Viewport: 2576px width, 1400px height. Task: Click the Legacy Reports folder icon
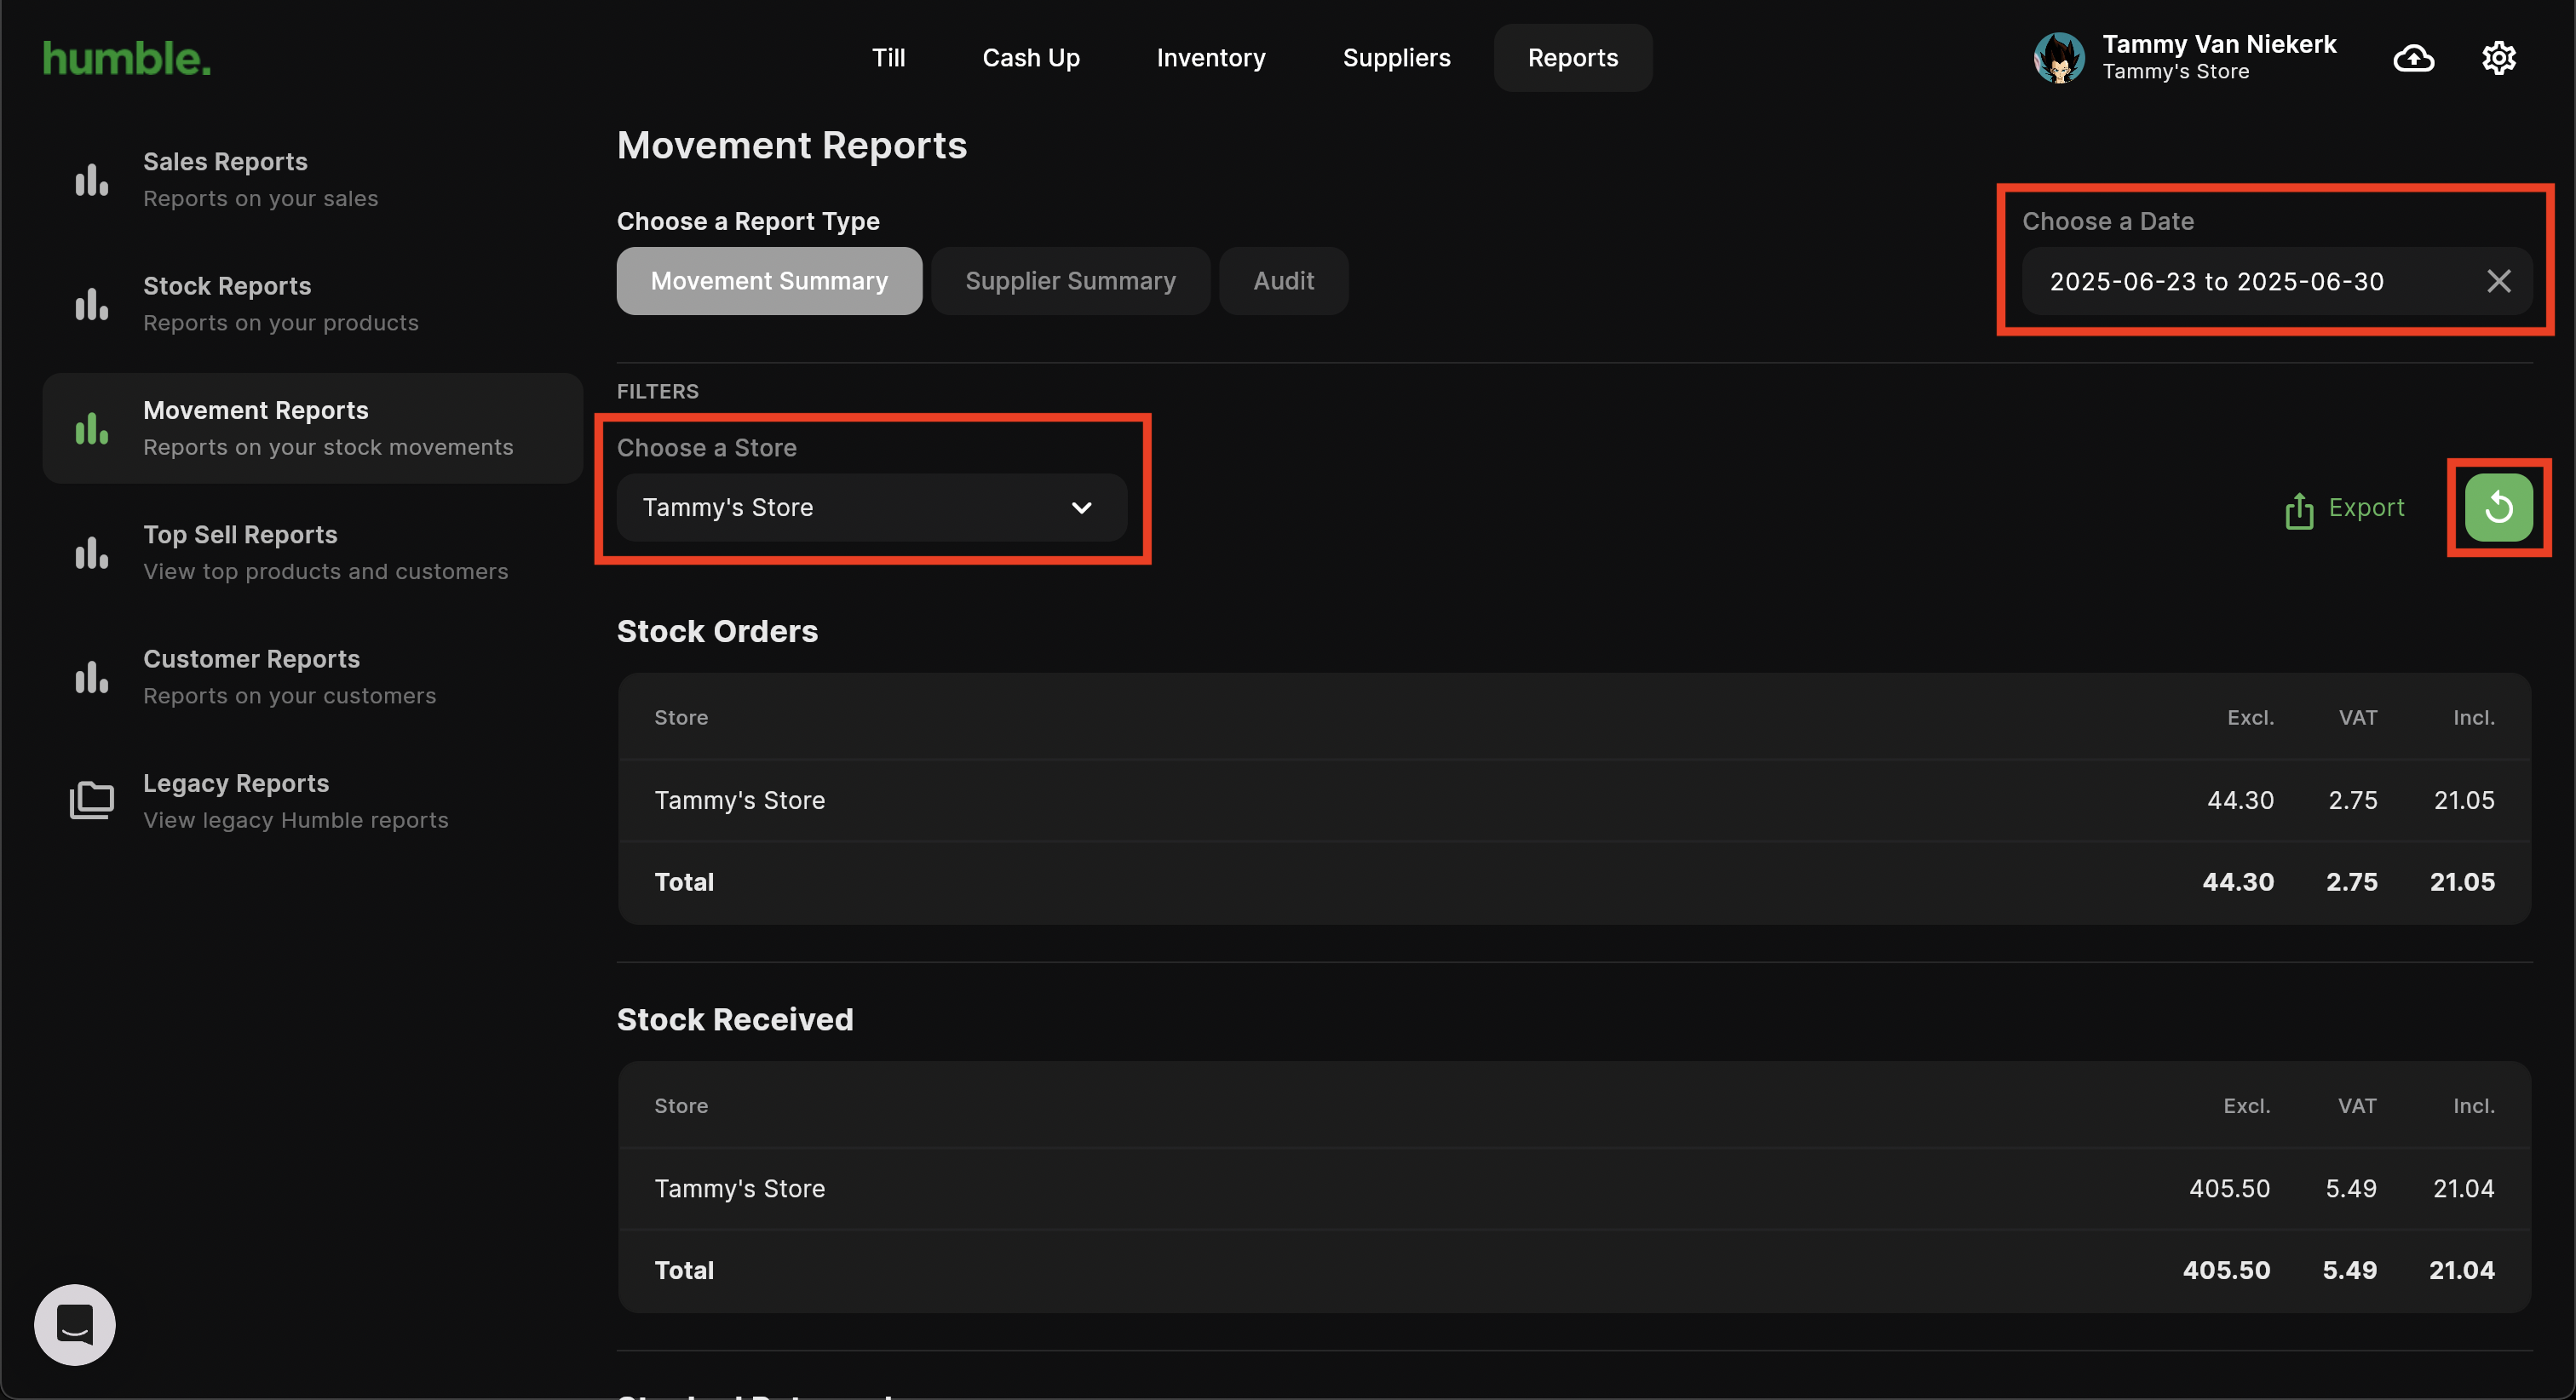[x=92, y=801]
